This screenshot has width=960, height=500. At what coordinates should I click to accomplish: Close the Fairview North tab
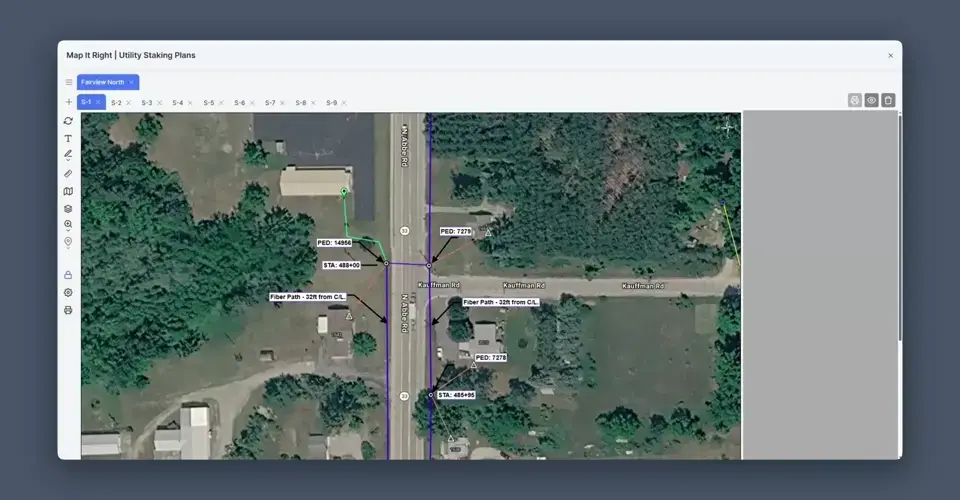click(131, 82)
